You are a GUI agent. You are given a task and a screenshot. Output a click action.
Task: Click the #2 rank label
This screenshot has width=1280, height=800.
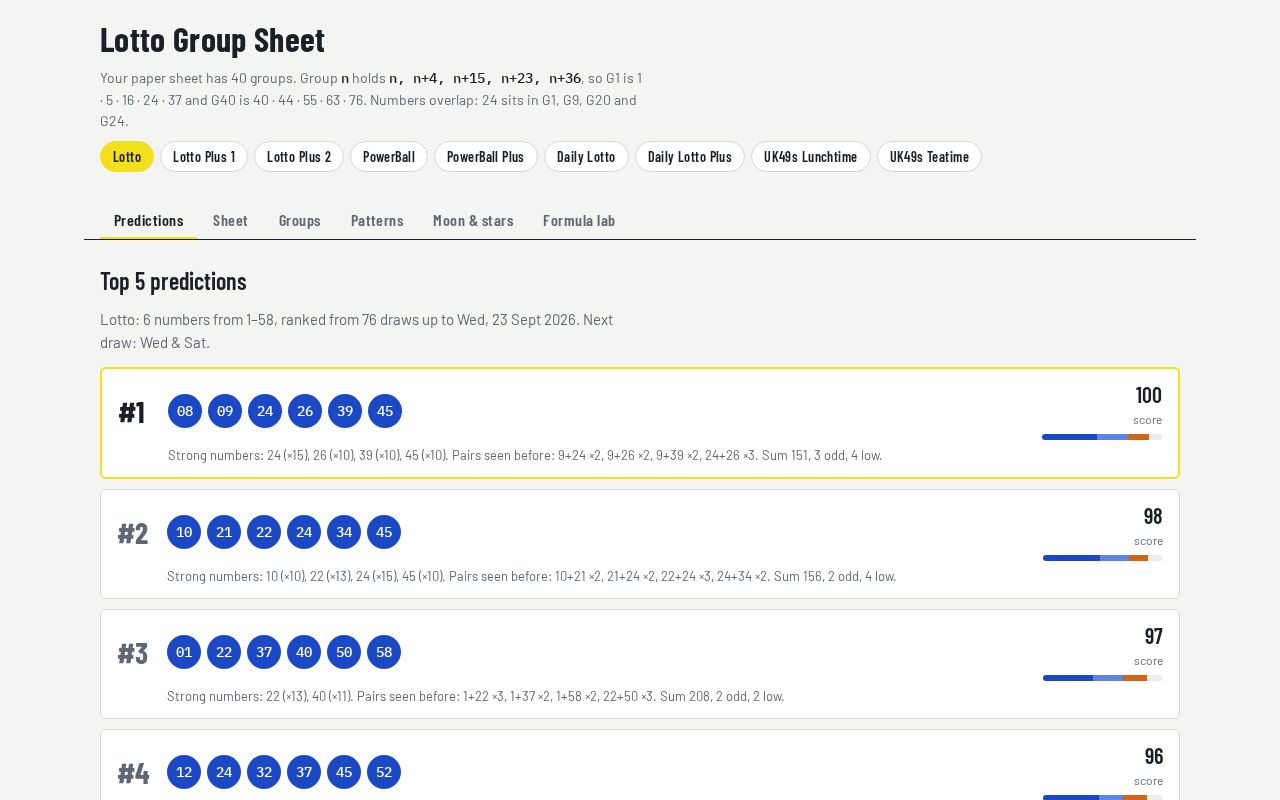point(133,533)
